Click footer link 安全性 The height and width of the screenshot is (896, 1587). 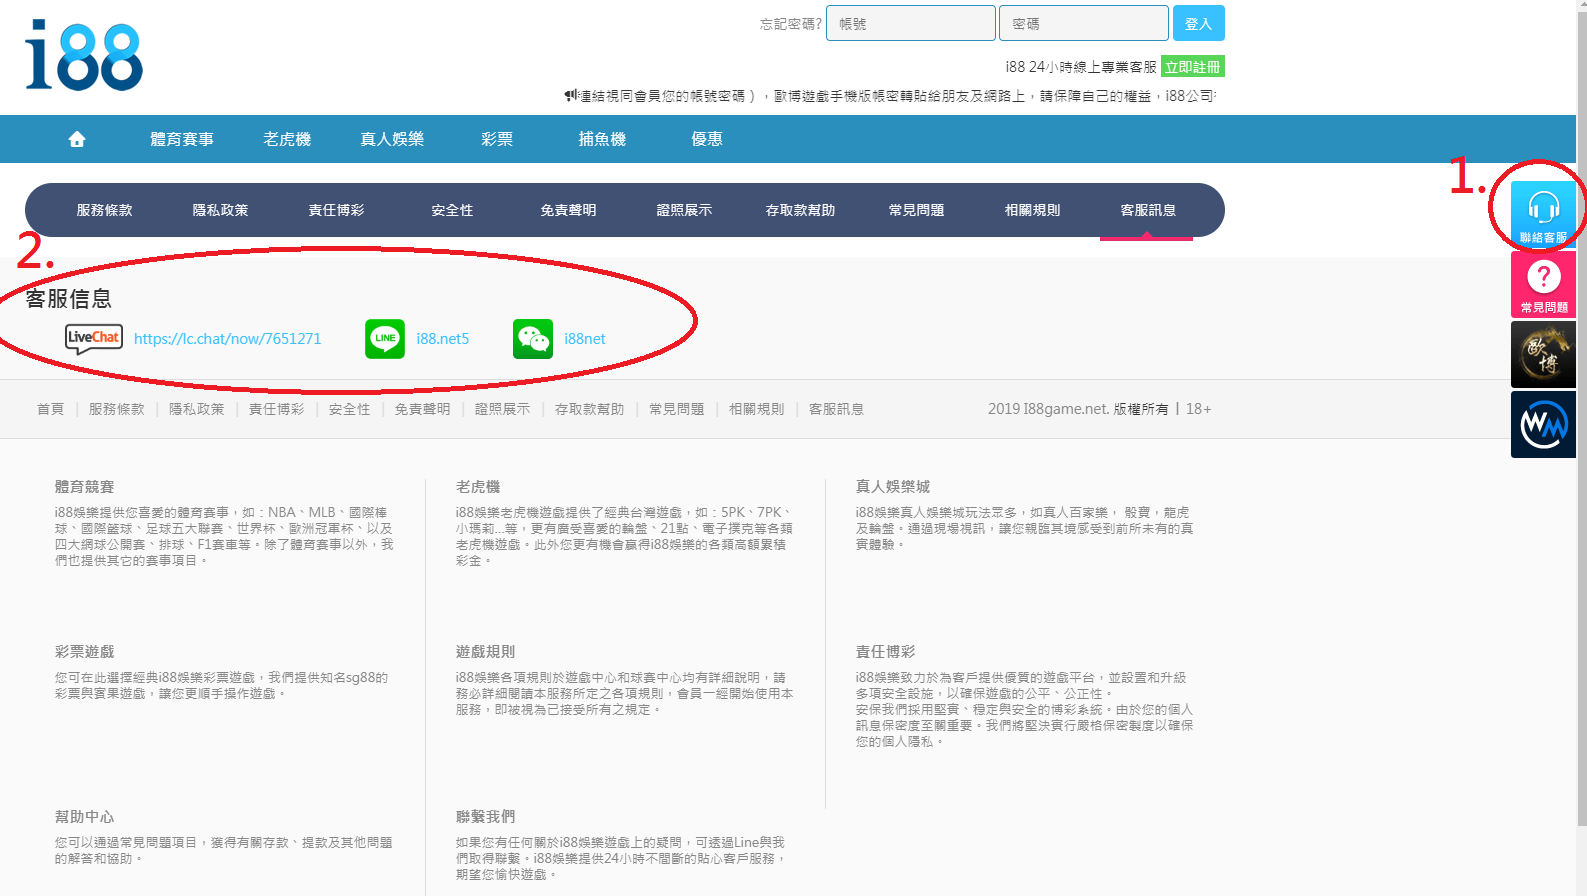point(350,409)
